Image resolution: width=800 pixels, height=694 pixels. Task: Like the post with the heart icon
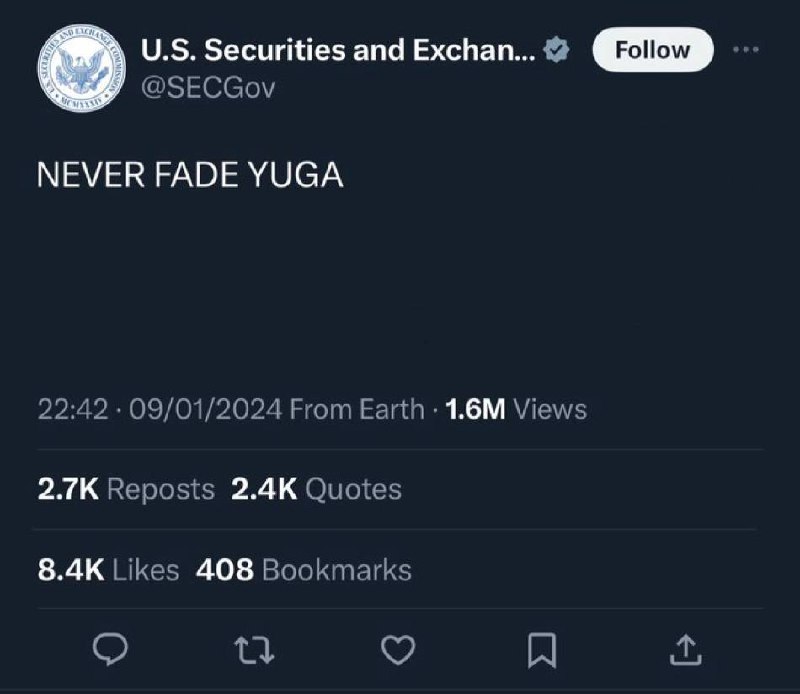pyautogui.click(x=398, y=650)
